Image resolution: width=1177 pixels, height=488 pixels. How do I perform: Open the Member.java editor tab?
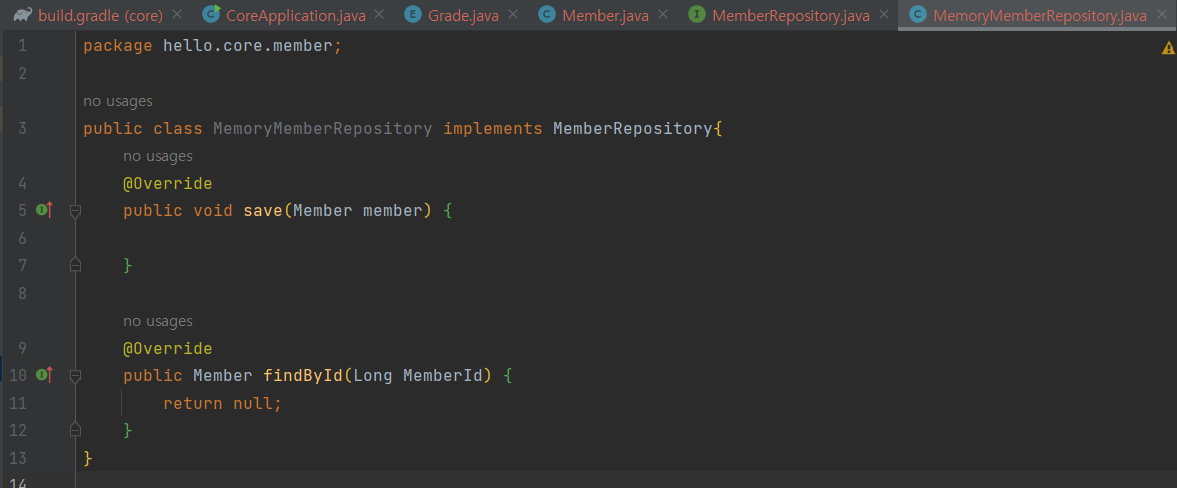(604, 15)
